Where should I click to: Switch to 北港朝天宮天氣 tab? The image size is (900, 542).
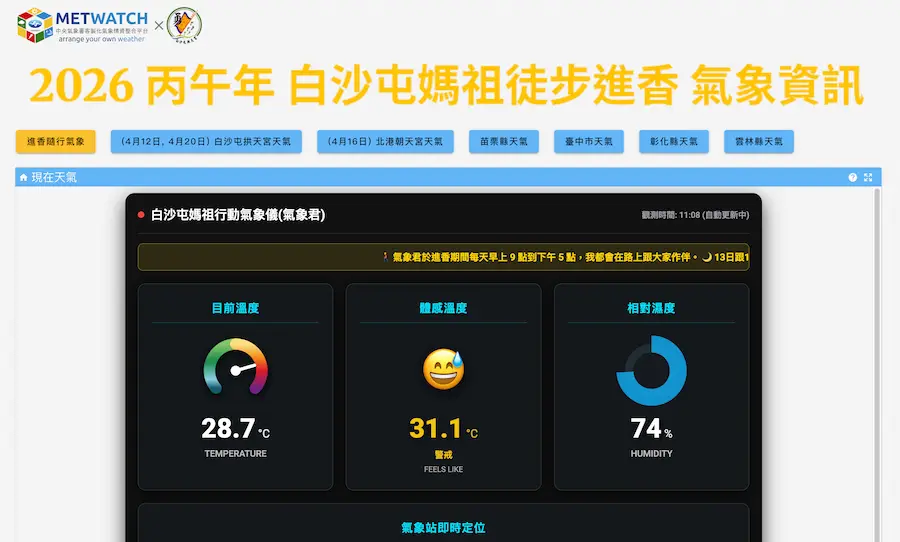[386, 142]
